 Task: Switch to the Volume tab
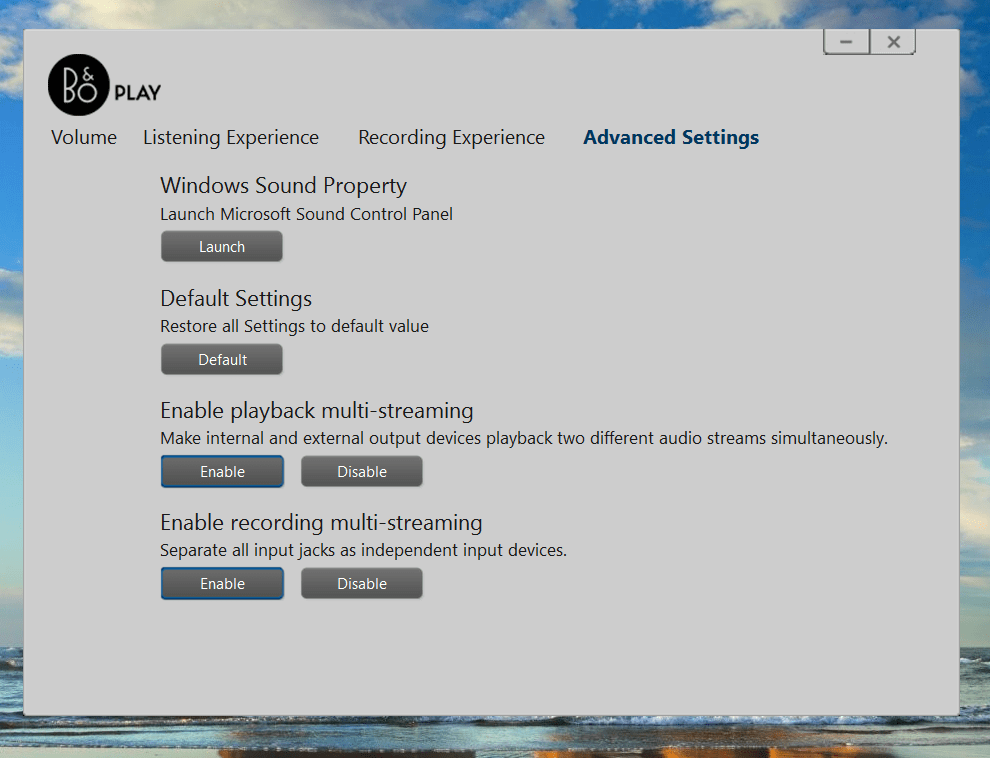[x=83, y=137]
